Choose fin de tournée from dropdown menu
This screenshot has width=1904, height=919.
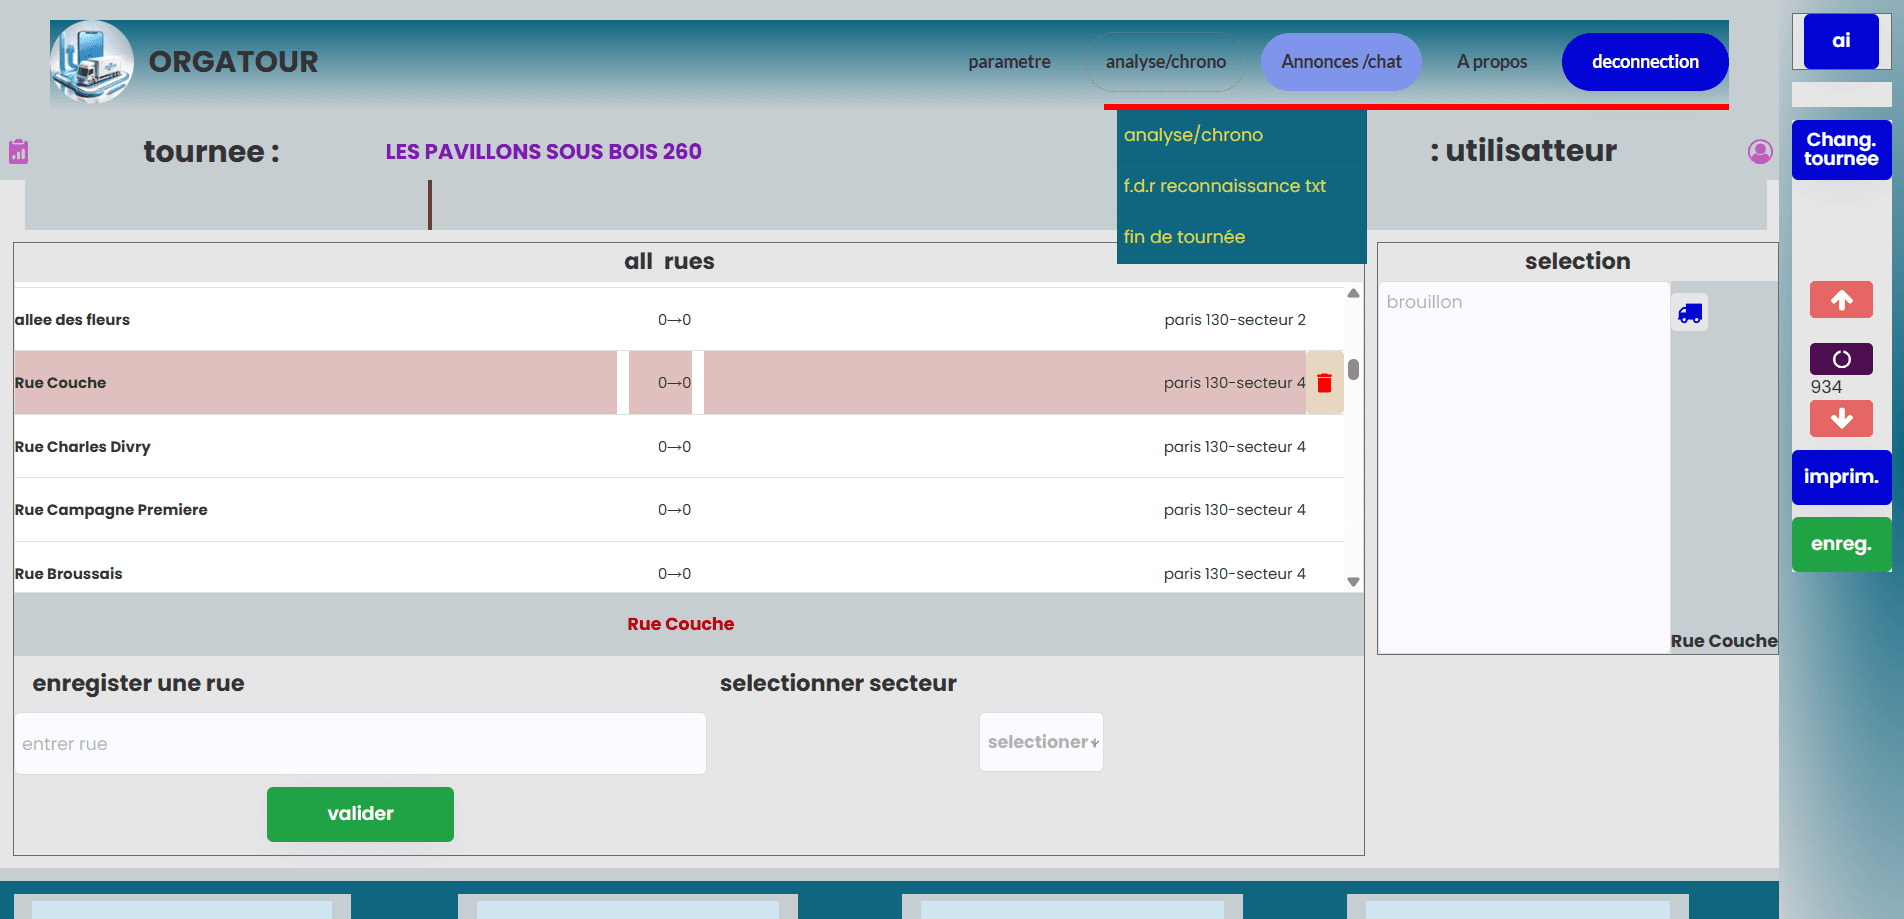1184,237
